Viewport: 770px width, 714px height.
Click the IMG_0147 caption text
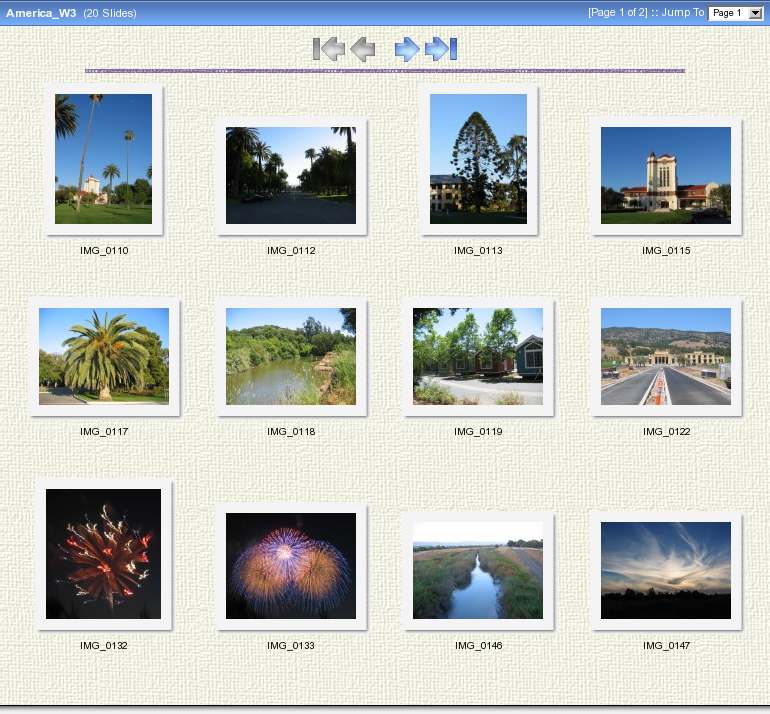(x=666, y=645)
